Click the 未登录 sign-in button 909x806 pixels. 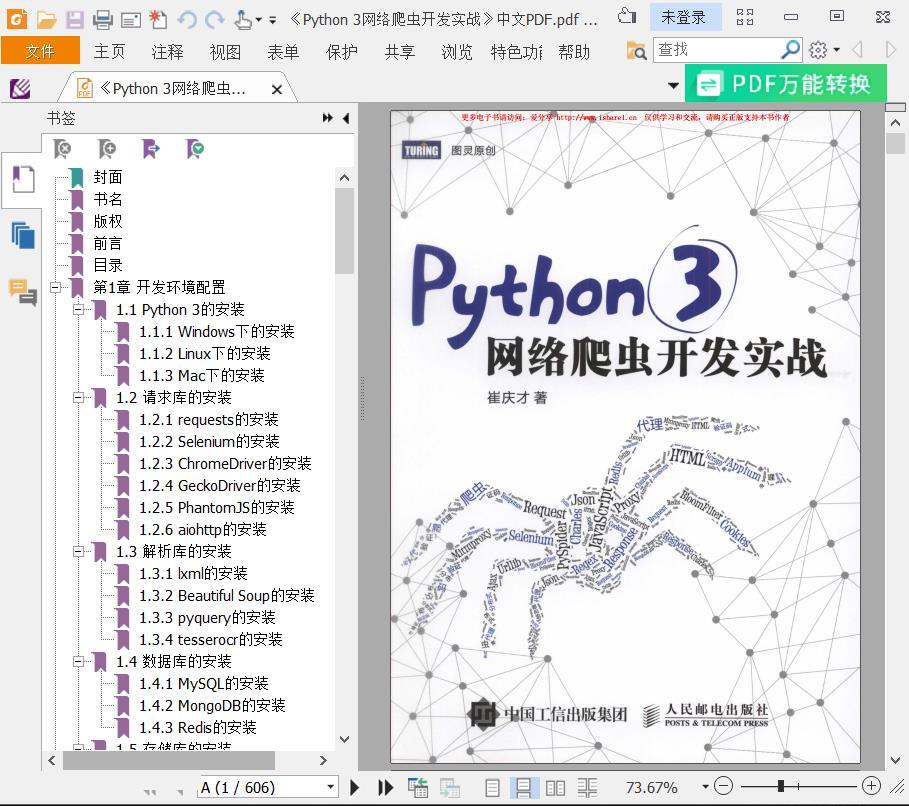point(685,17)
